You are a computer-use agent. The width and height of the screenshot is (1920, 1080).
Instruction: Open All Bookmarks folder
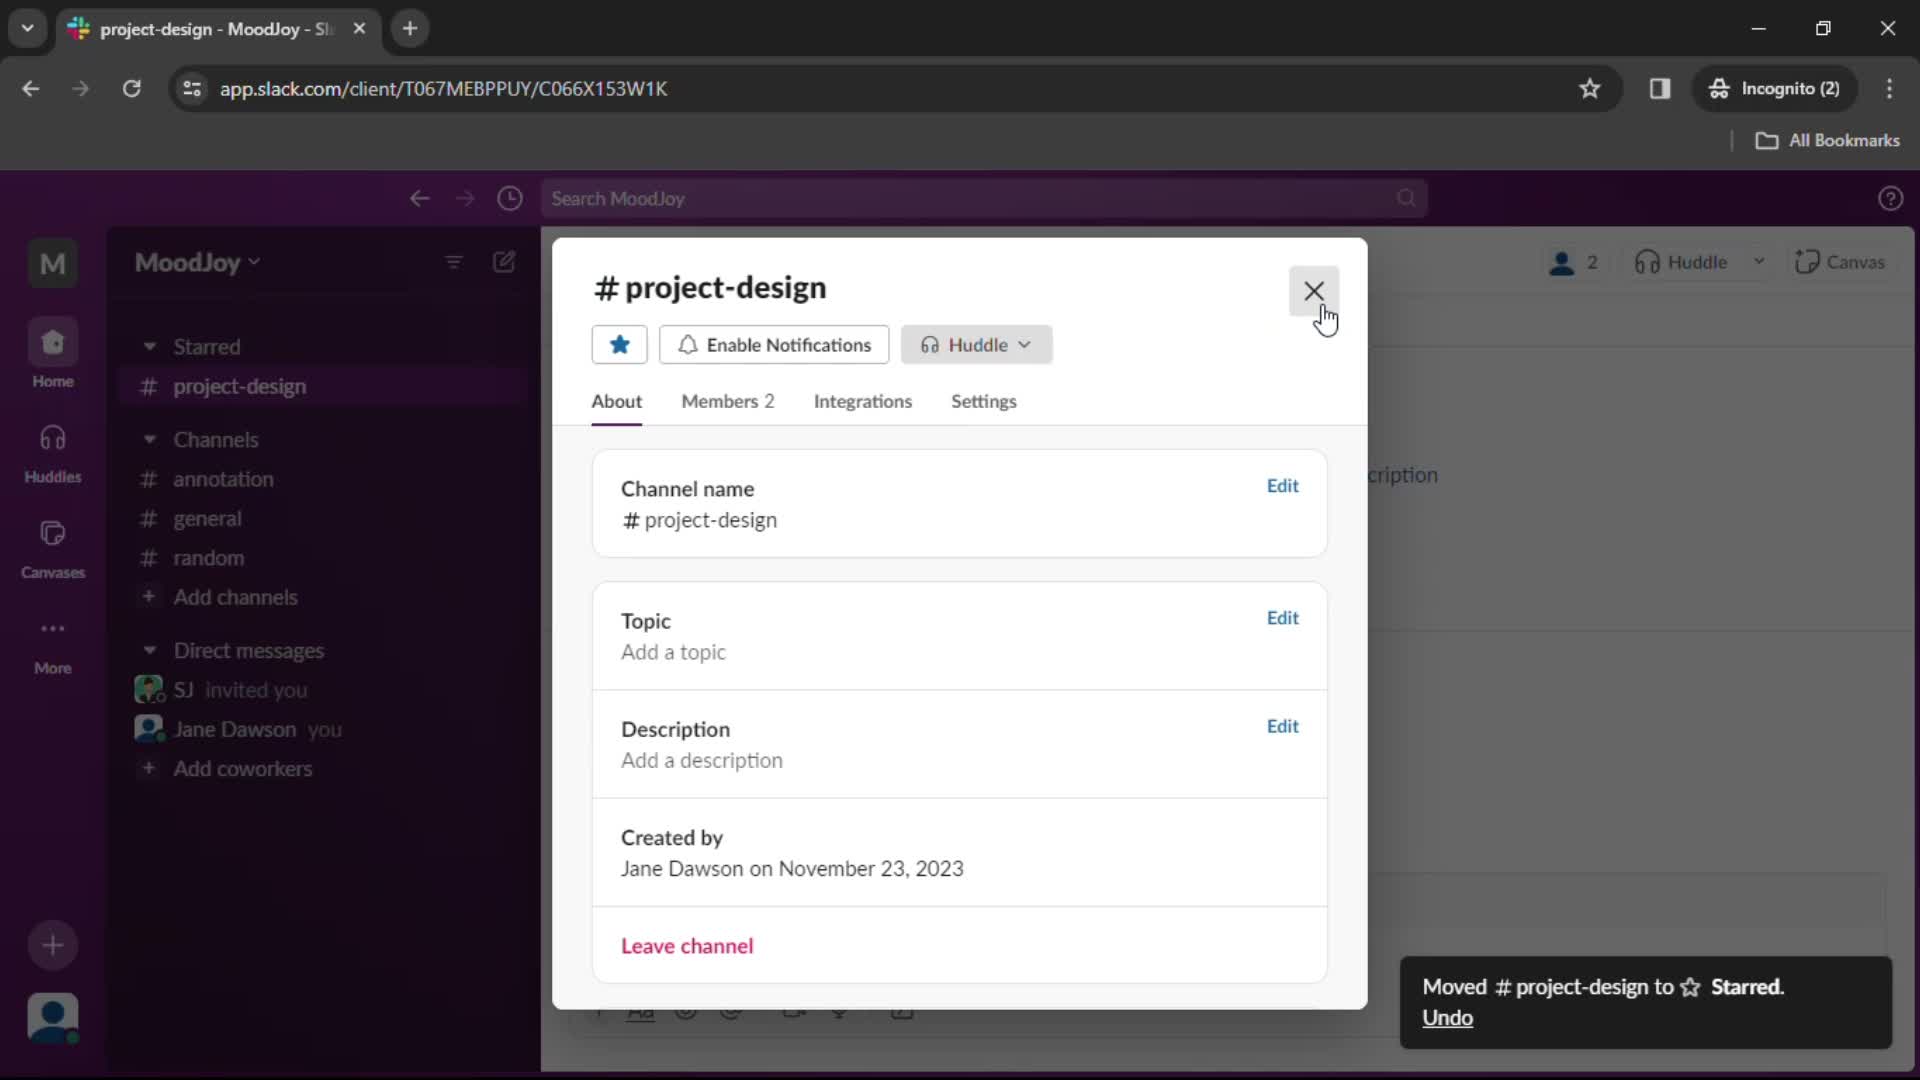[x=1828, y=141]
